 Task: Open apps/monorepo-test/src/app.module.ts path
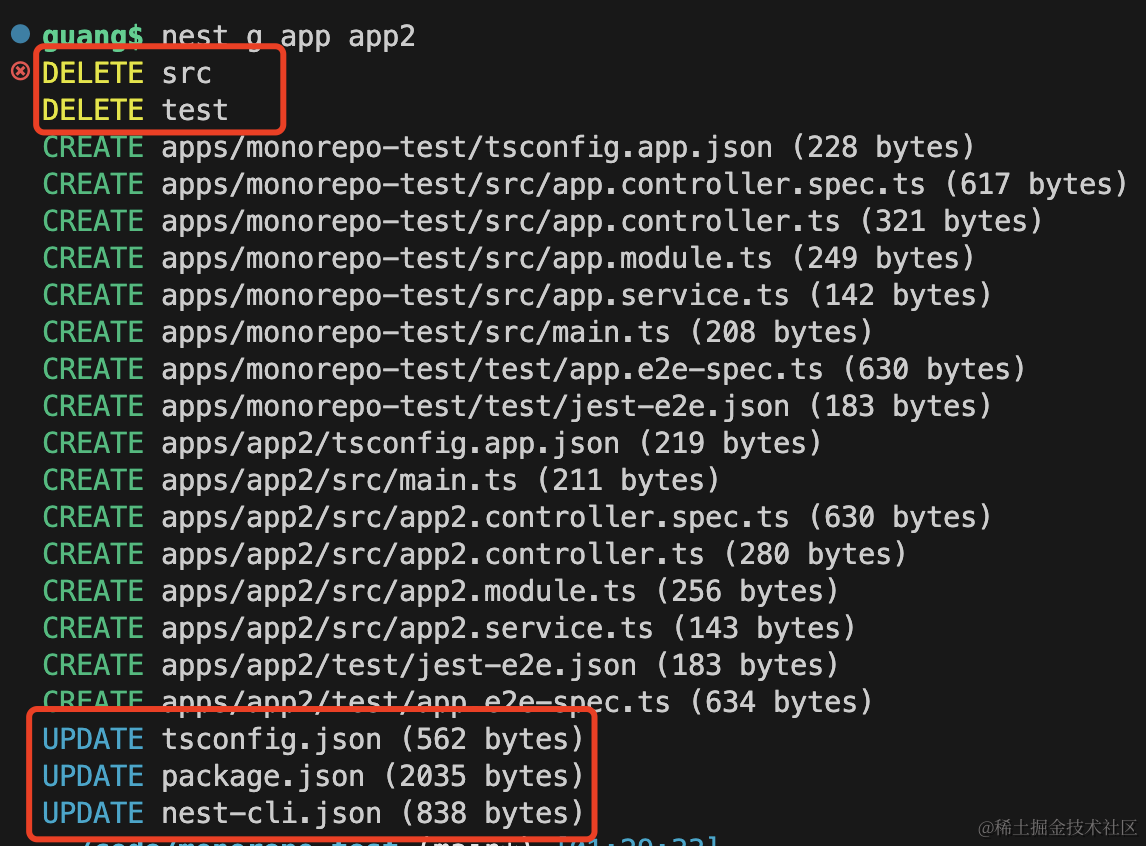pyautogui.click(x=466, y=259)
